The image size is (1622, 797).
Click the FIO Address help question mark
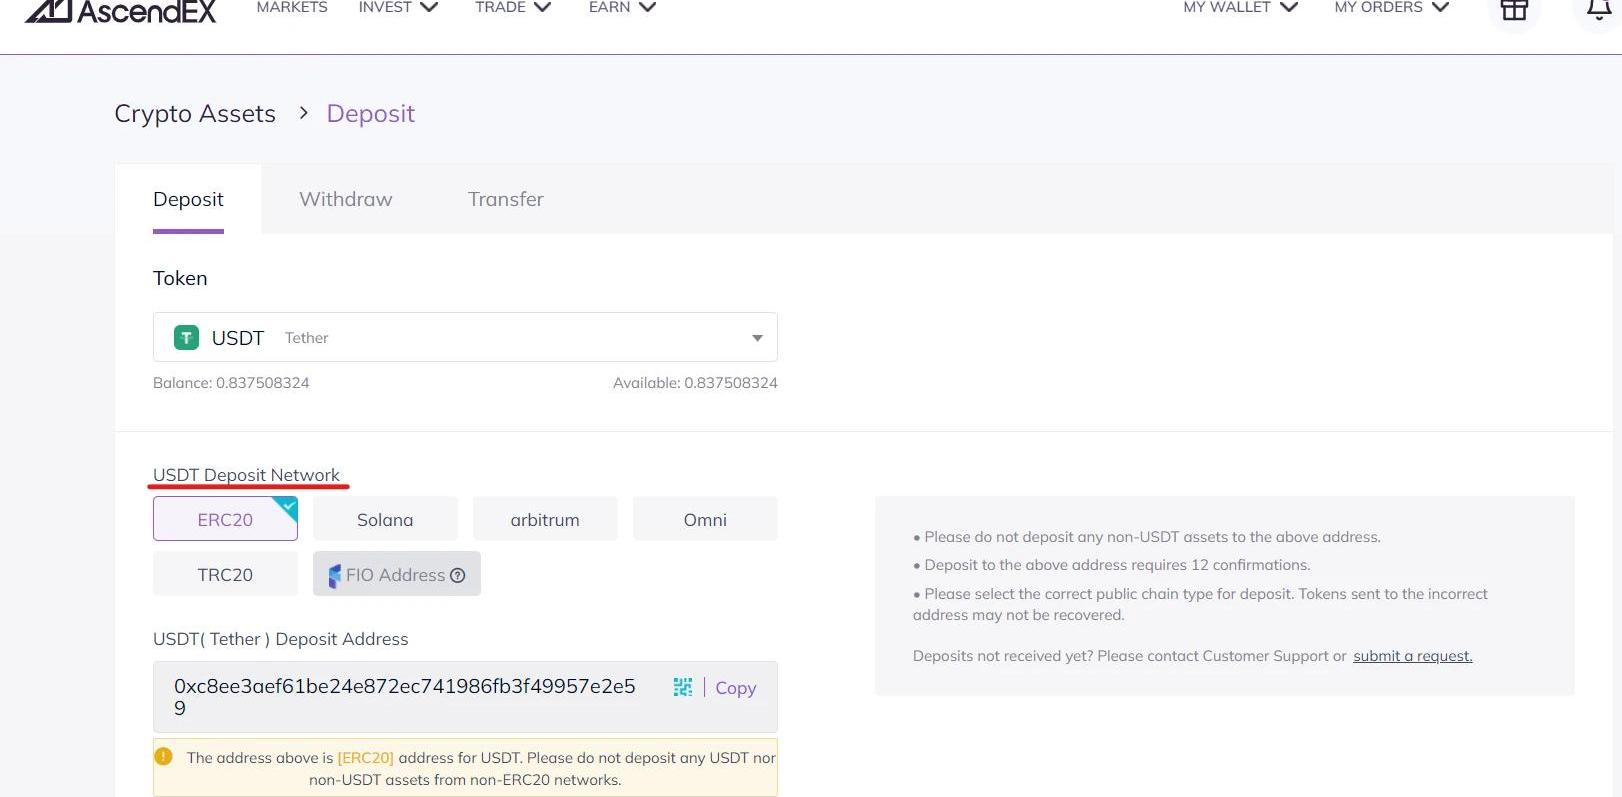(x=458, y=575)
